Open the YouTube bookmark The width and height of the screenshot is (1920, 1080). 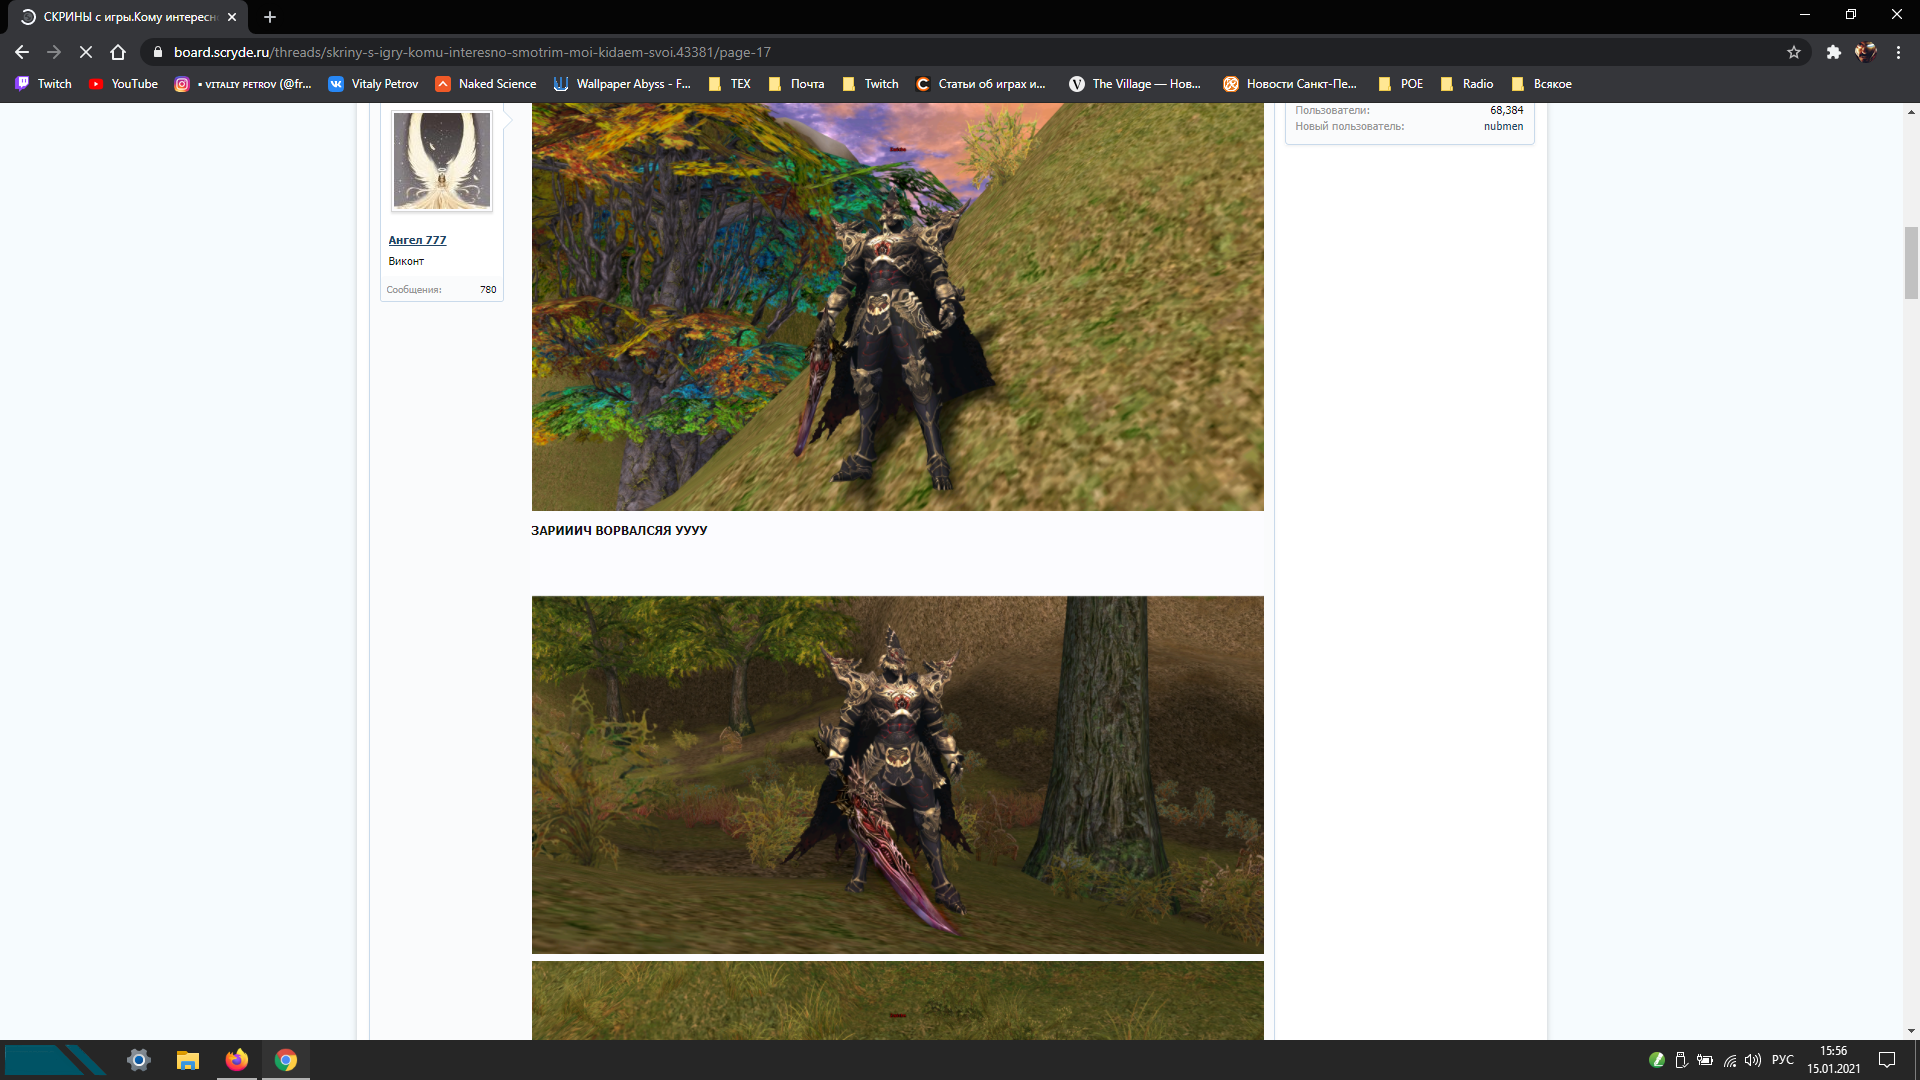click(124, 84)
